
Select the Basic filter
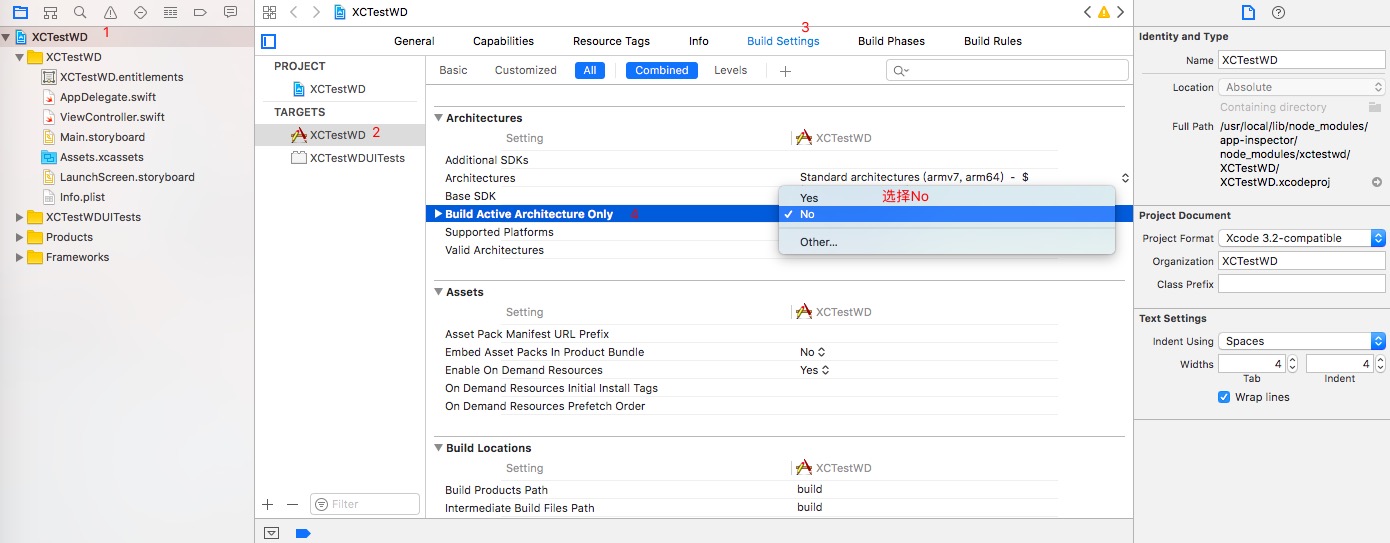tap(453, 70)
